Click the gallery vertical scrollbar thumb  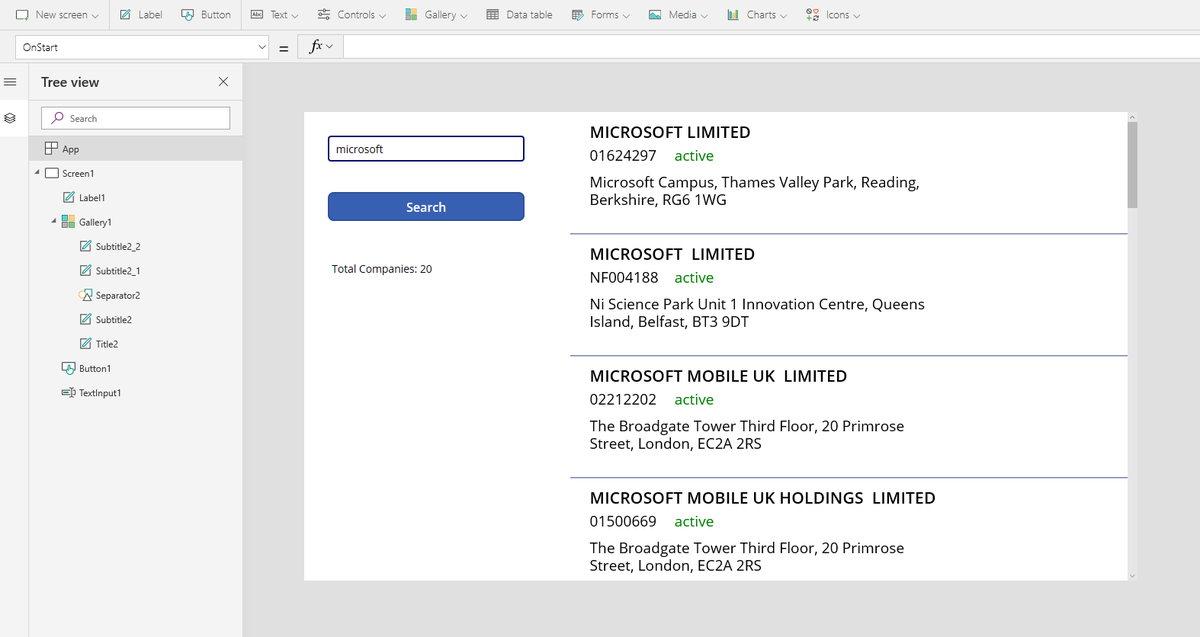coord(1132,164)
